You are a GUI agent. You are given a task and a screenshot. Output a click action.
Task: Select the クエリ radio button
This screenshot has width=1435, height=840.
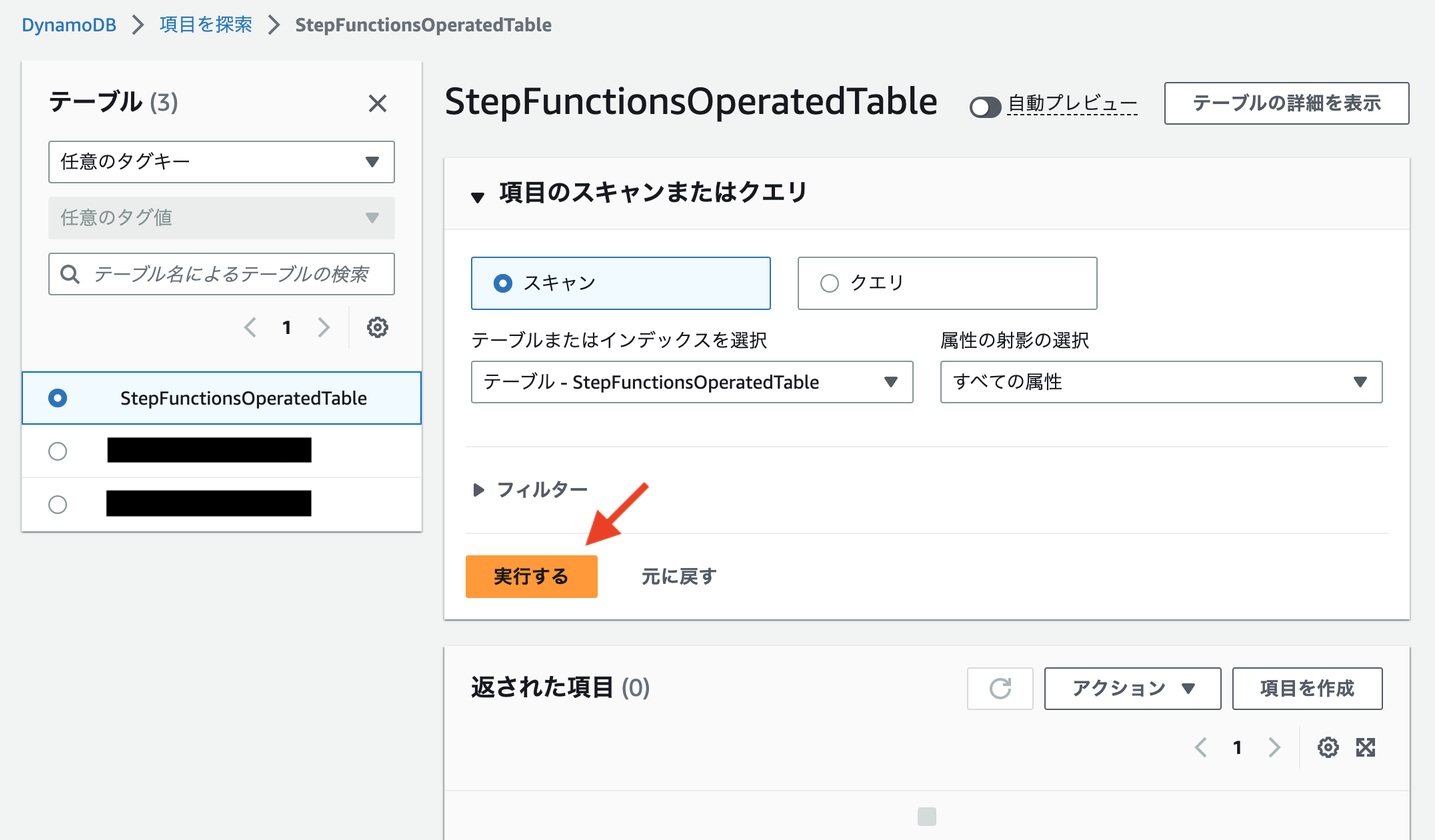tap(830, 283)
